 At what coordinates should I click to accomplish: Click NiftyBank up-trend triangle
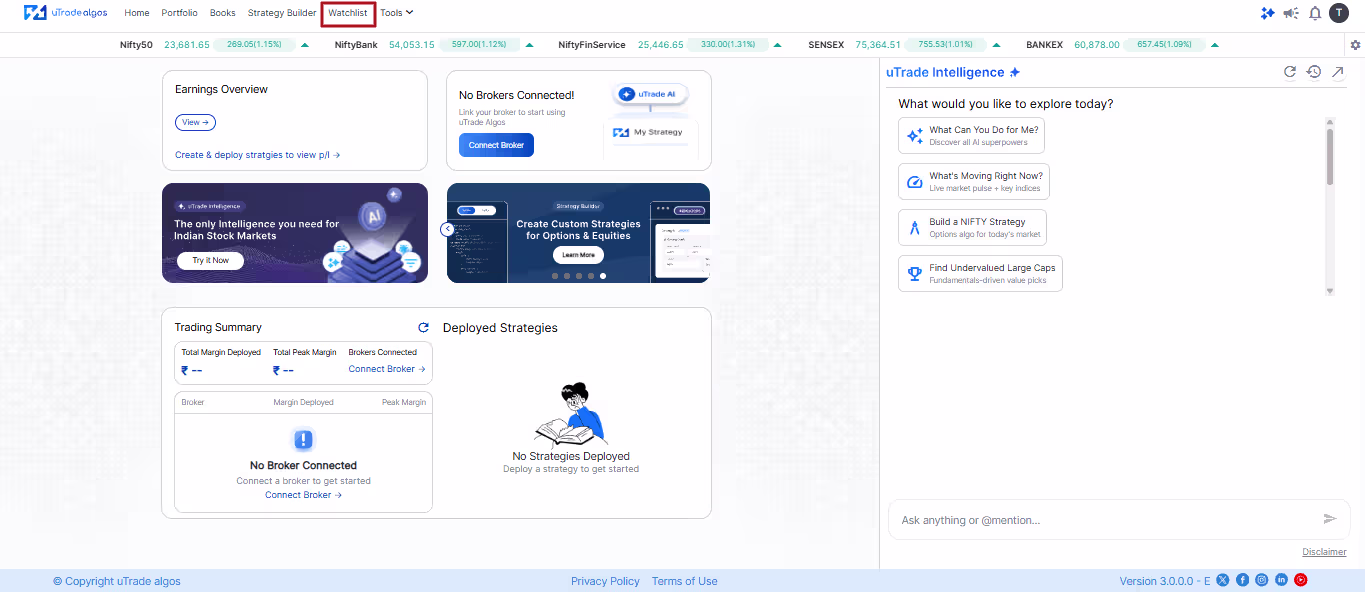(529, 45)
